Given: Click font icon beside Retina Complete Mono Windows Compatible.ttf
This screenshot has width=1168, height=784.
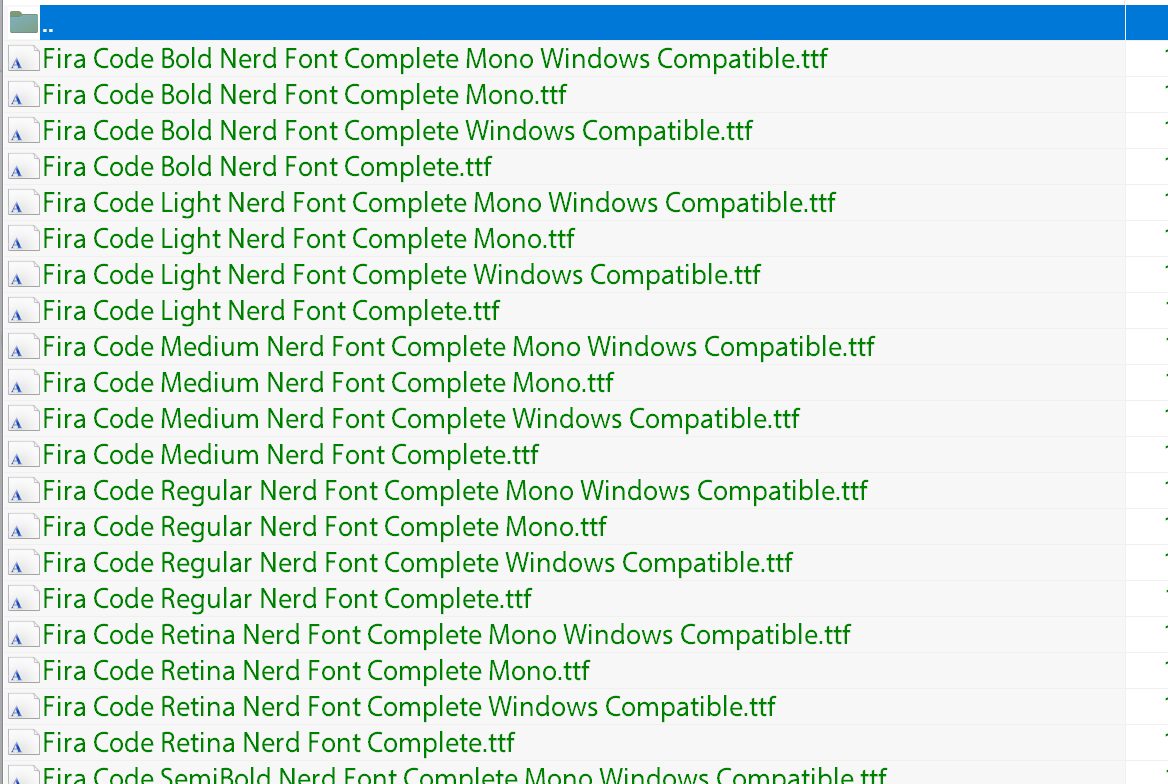Looking at the screenshot, I should click(x=23, y=635).
